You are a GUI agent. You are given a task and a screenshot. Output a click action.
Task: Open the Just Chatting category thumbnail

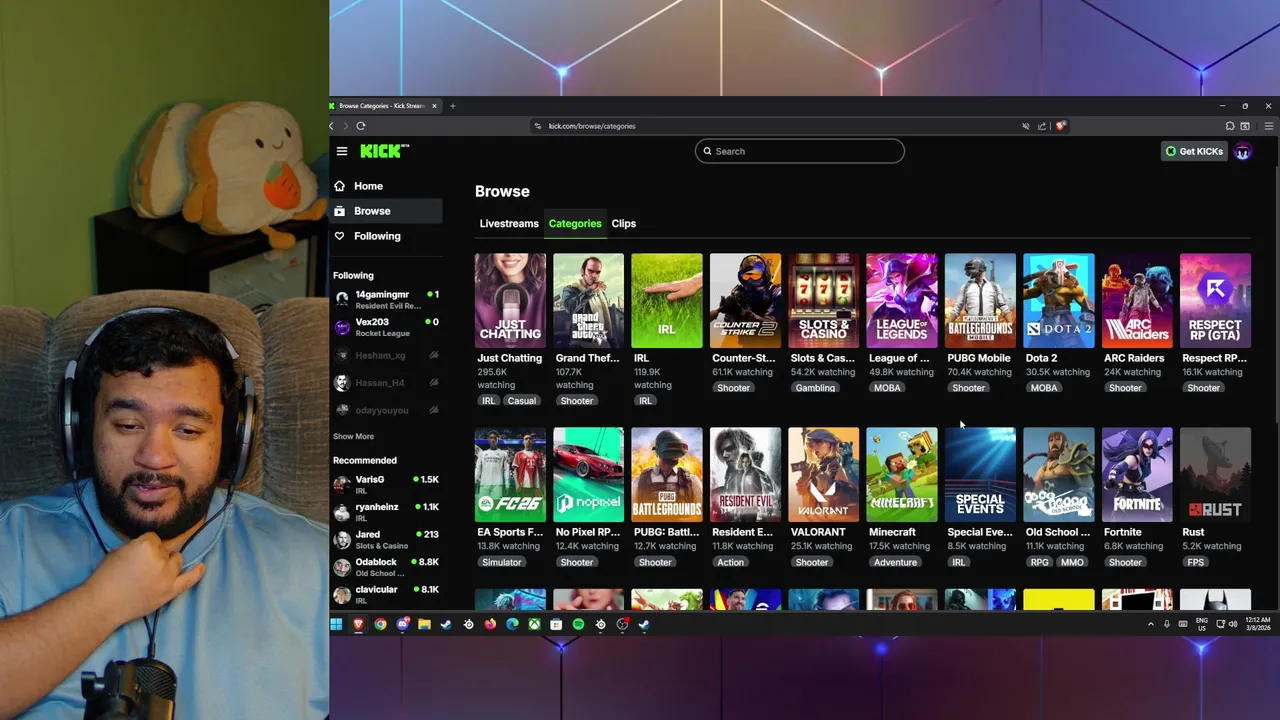click(510, 300)
